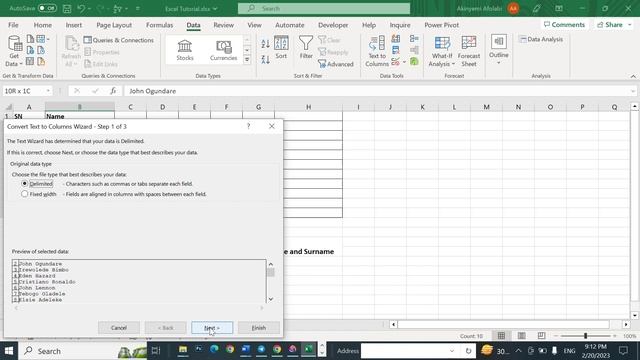The image size is (640, 360).
Task: Select the Fixed width radio option
Action: [24, 194]
